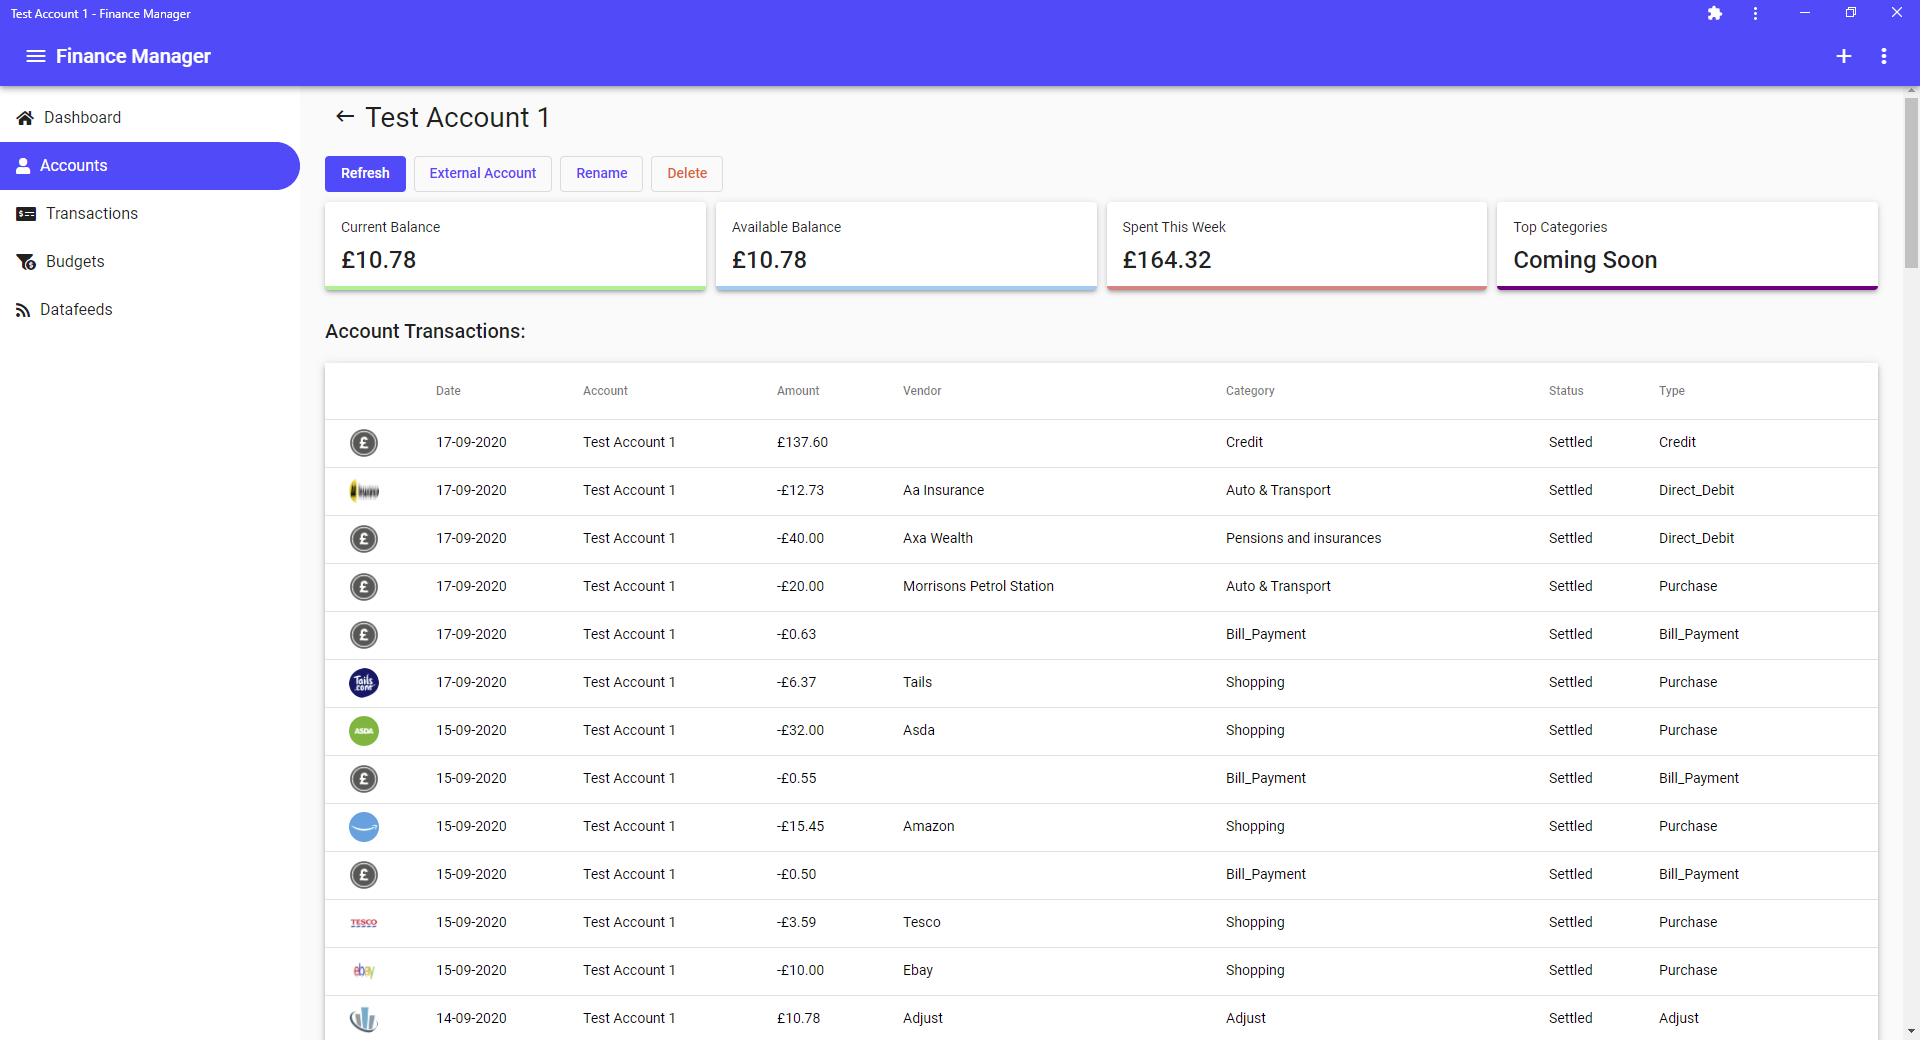Click the Tails vendor logo icon
The width and height of the screenshot is (1920, 1040).
click(364, 683)
